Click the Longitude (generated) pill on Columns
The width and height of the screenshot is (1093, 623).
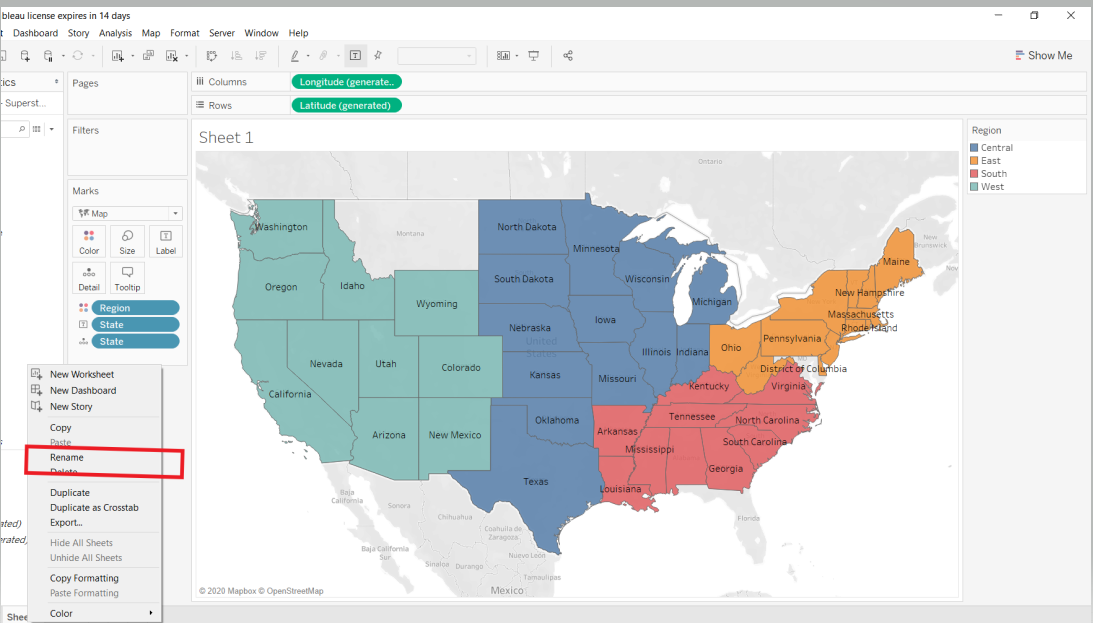346,82
